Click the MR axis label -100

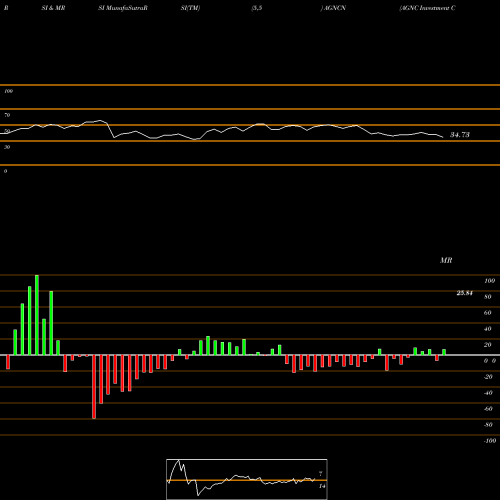click(x=490, y=441)
